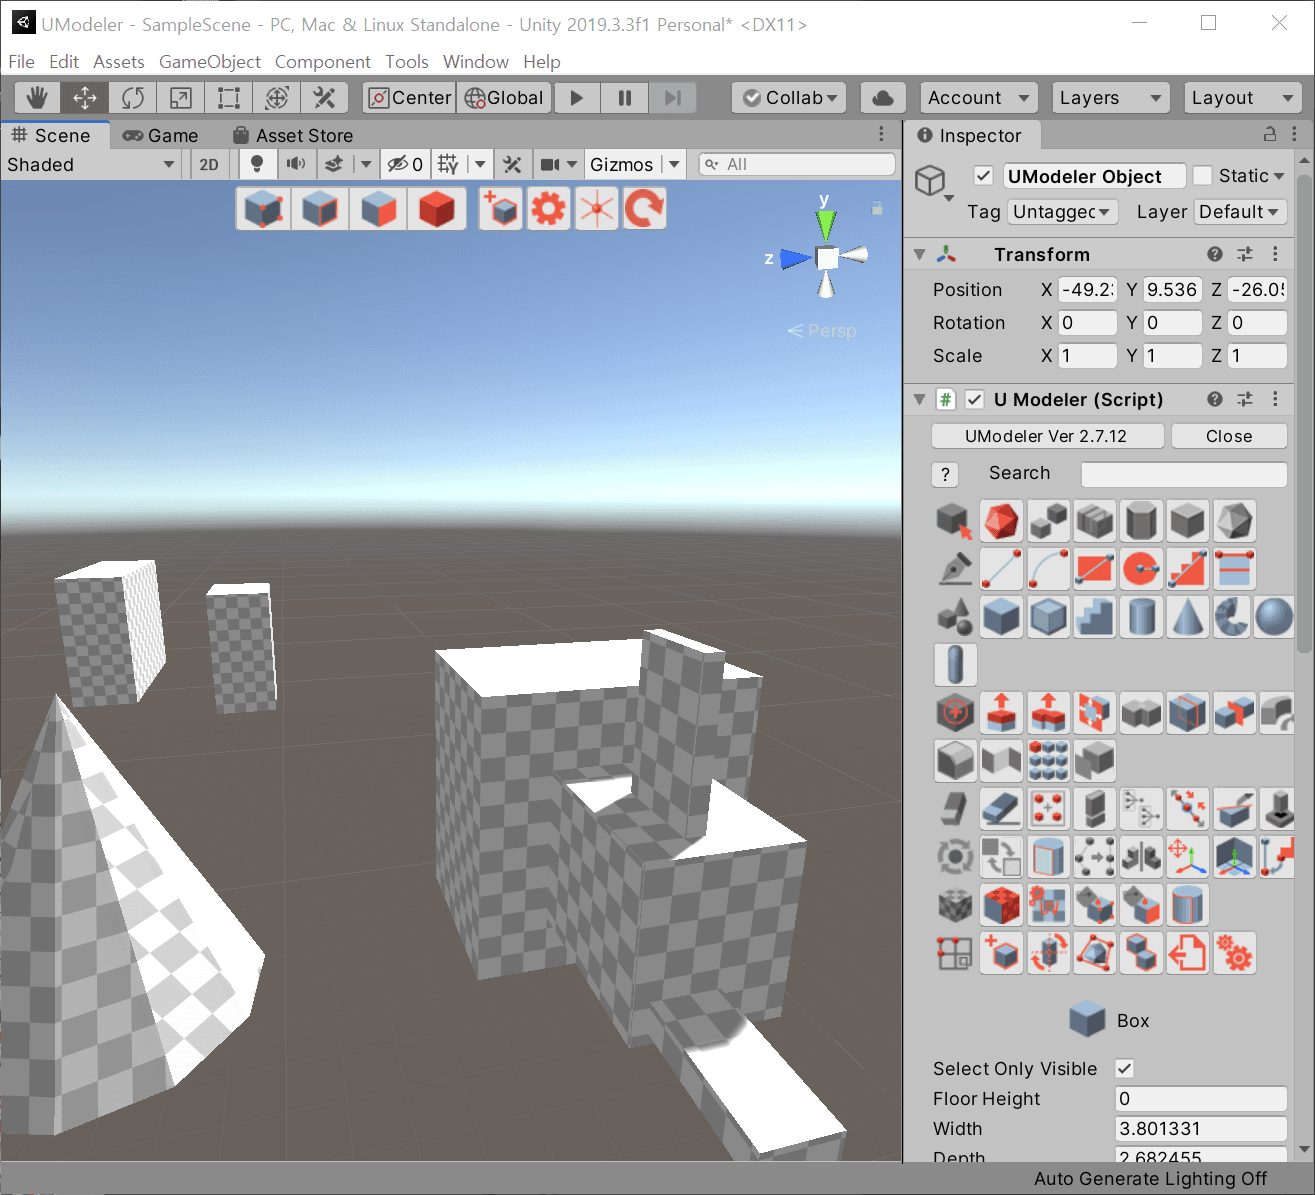Select the Eraser tool in UModeler
The image size is (1315, 1195).
pos(1001,809)
